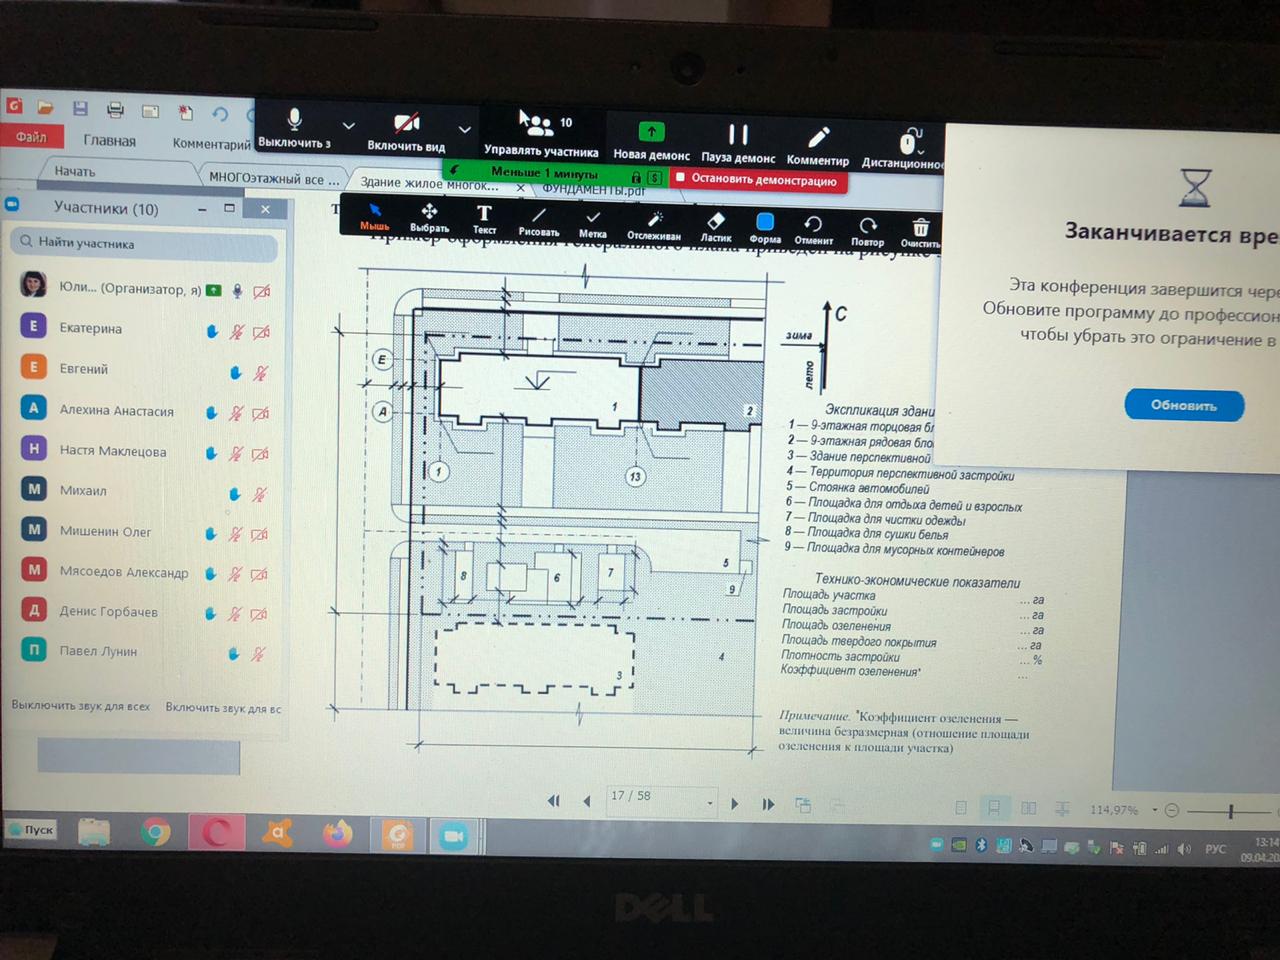Select the Мышь (mouse) annotation tool

click(x=375, y=216)
